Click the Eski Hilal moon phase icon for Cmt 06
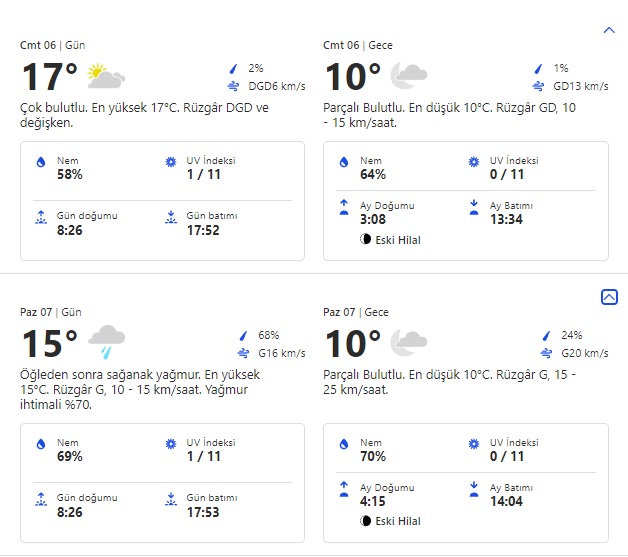The width and height of the screenshot is (628, 557). point(366,240)
